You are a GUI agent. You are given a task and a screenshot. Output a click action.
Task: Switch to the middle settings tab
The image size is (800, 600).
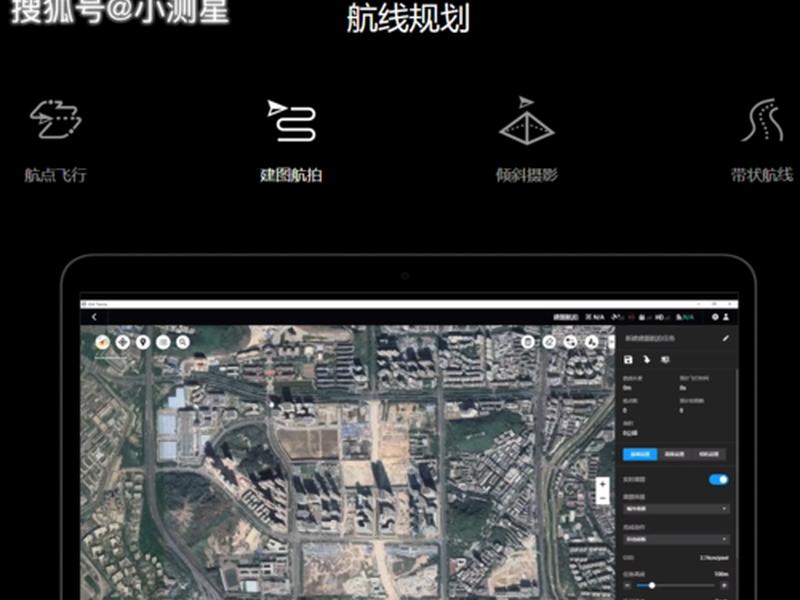pyautogui.click(x=674, y=454)
